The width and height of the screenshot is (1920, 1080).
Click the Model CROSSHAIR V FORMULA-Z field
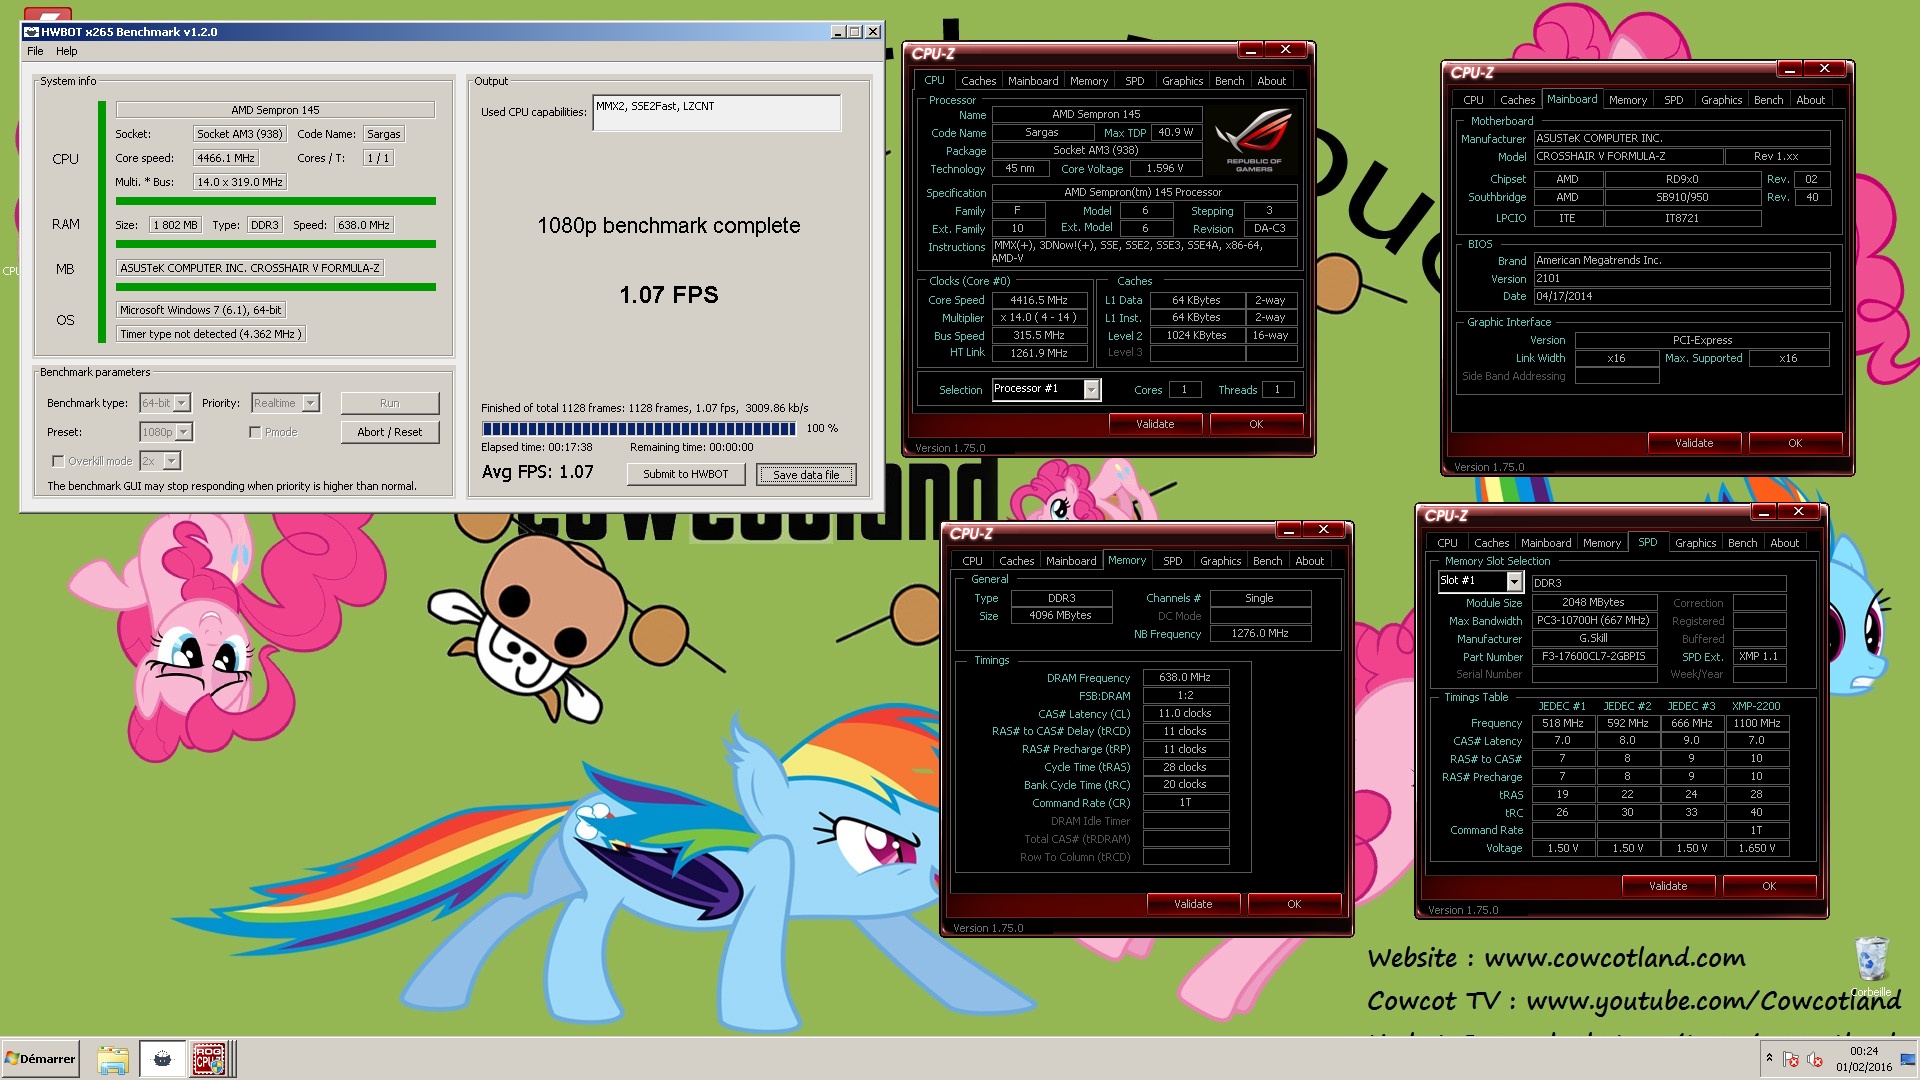pyautogui.click(x=1628, y=156)
